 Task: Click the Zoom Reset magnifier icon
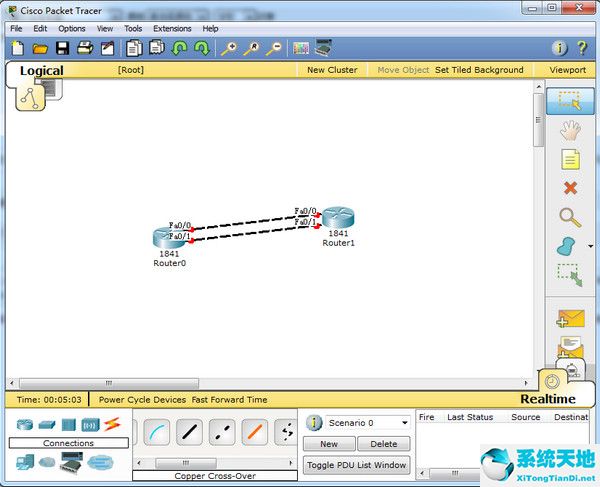coord(251,49)
